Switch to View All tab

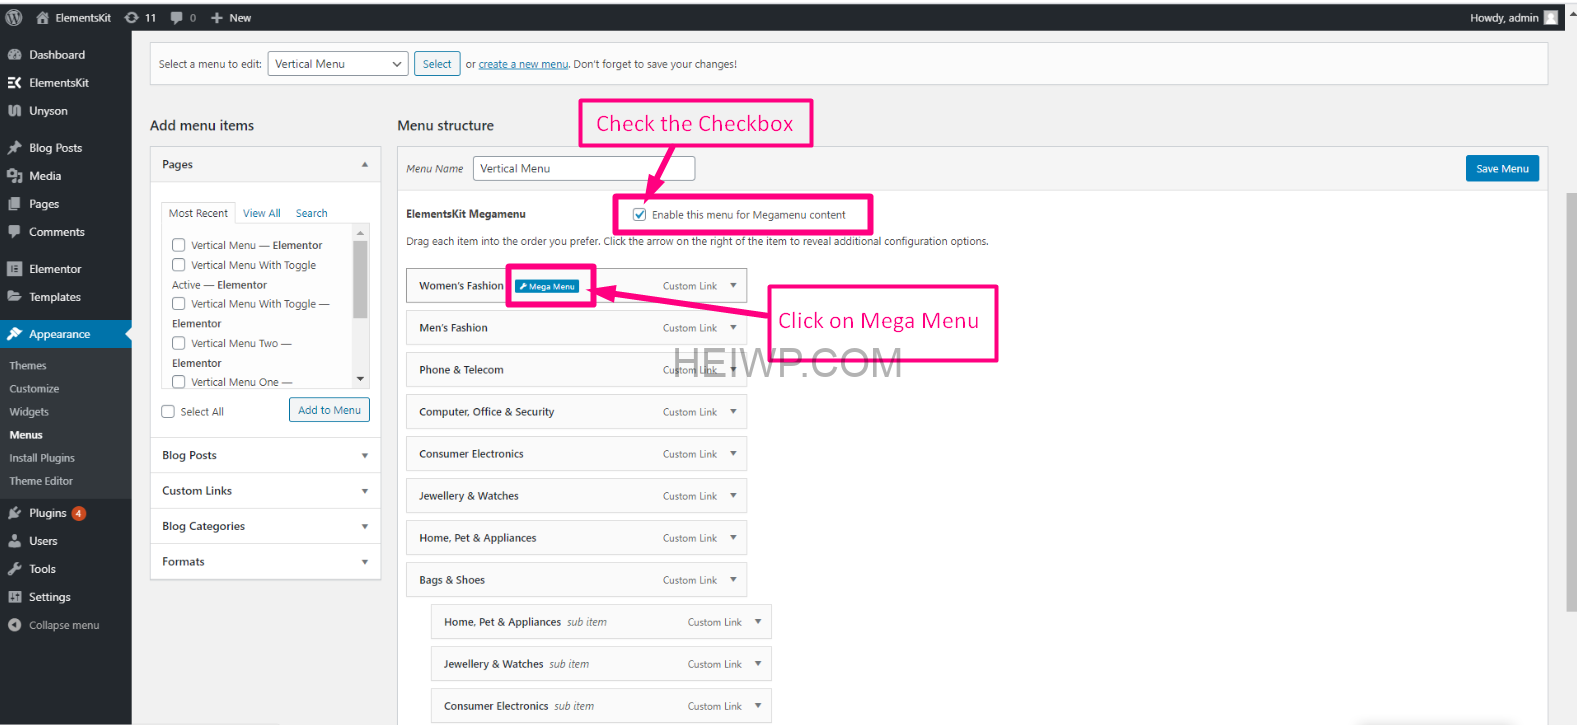(x=262, y=213)
